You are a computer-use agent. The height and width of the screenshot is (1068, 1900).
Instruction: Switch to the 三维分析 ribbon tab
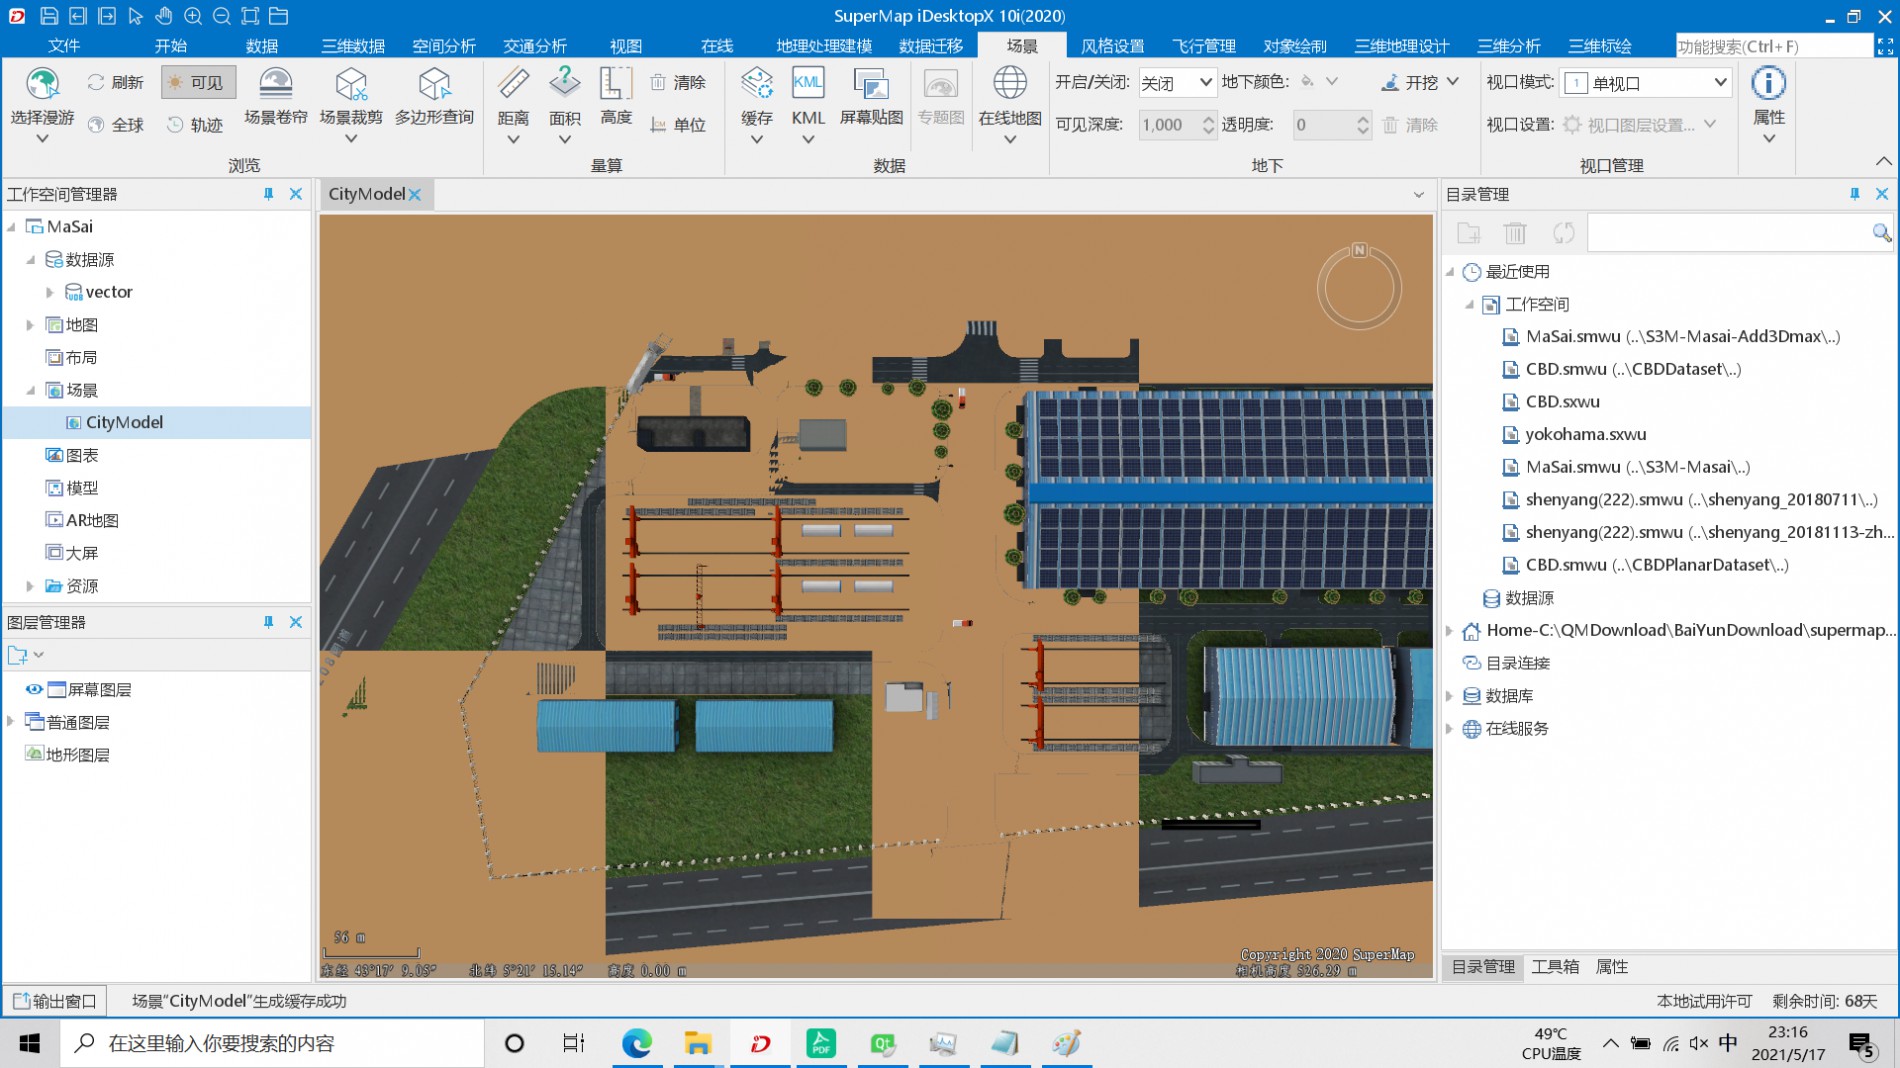point(1509,46)
